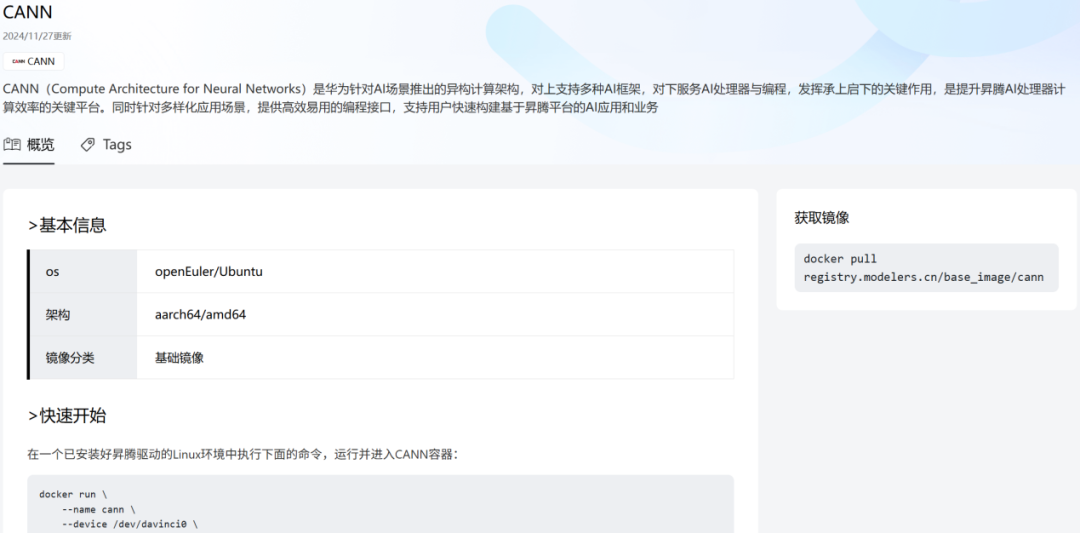This screenshot has height=533, width=1080.
Task: Click the aarch64/amd64 value cell
Action: pos(435,315)
